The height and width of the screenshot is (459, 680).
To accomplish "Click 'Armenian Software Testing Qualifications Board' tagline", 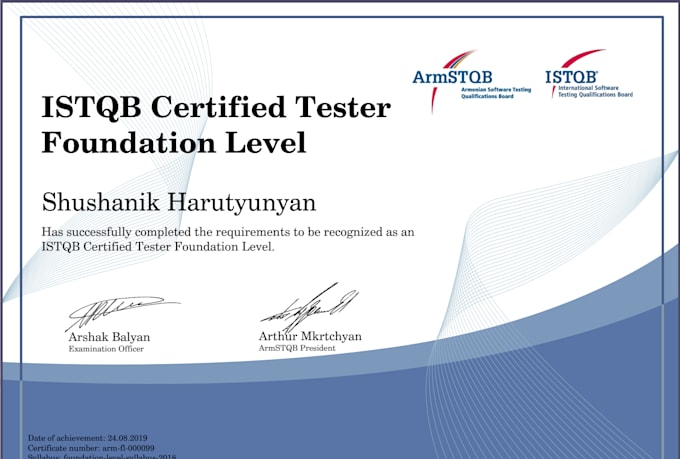I will coord(496,93).
